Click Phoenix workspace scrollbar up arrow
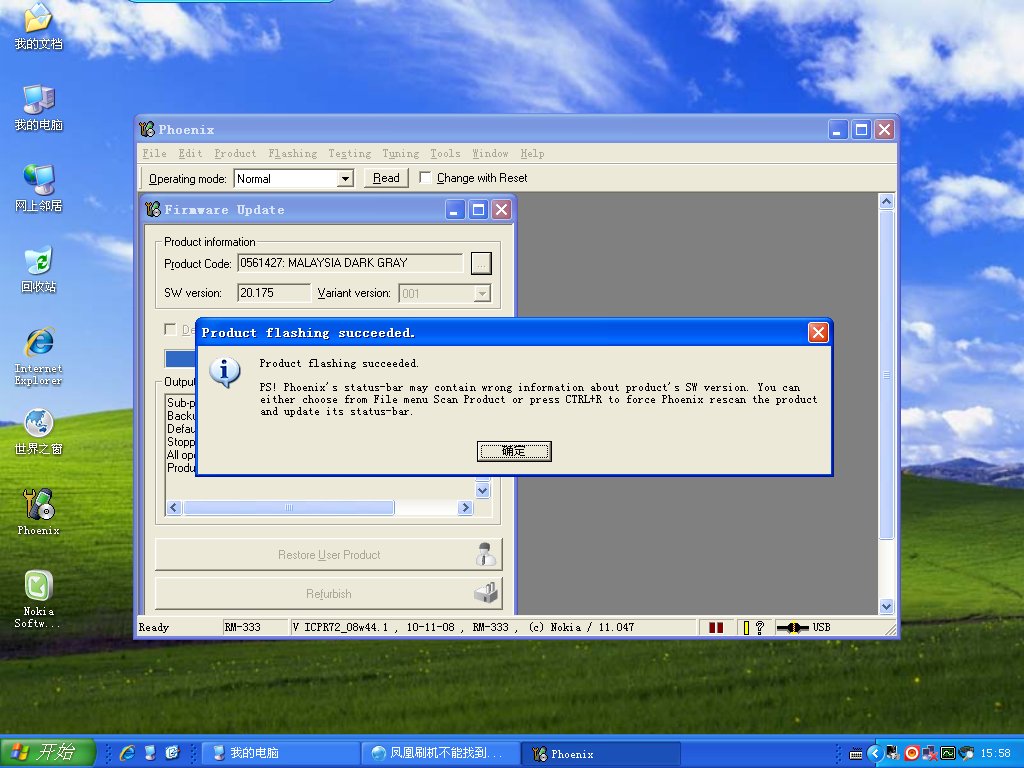The height and width of the screenshot is (768, 1024). pos(886,201)
